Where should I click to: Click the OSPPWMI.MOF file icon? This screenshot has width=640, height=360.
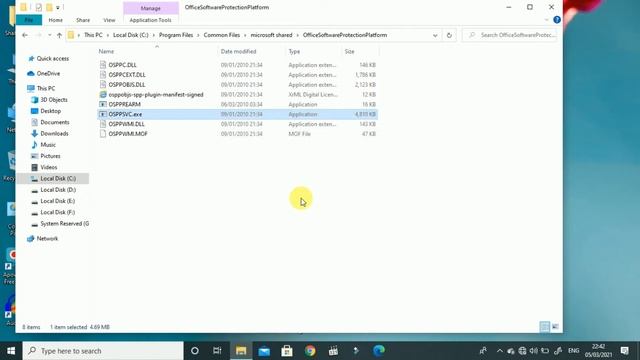tap(103, 134)
